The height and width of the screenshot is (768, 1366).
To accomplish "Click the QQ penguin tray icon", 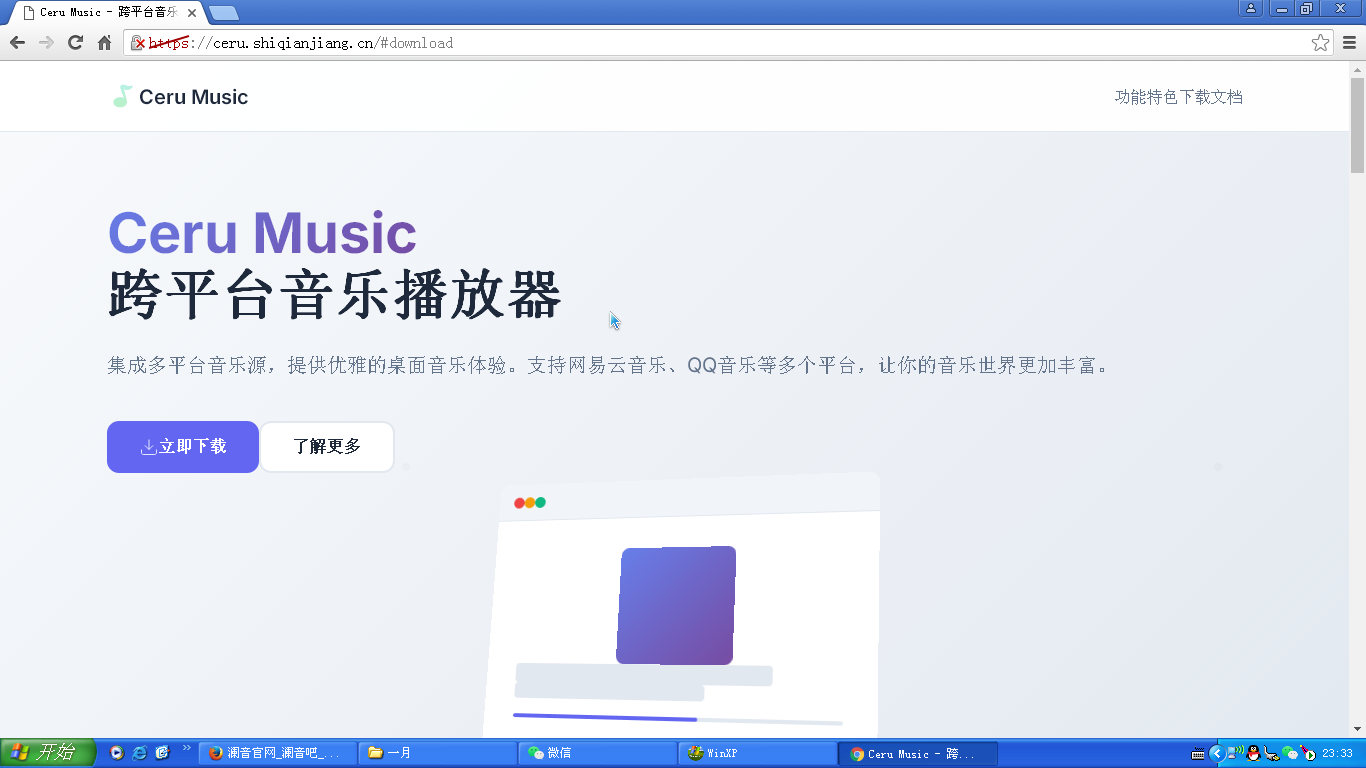I will (1254, 753).
